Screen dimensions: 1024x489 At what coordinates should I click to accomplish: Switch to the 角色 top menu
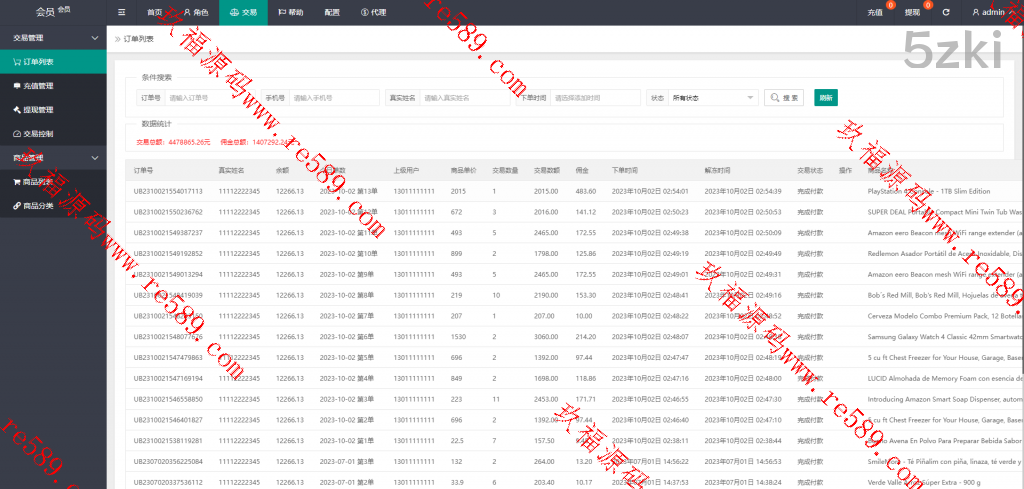196,12
